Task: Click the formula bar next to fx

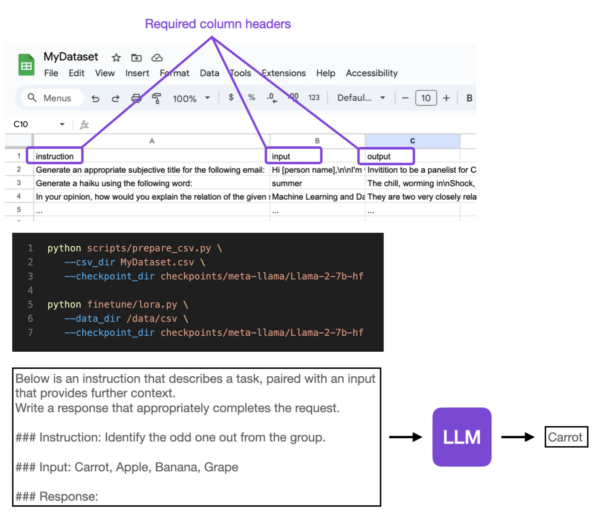Action: click(x=283, y=124)
